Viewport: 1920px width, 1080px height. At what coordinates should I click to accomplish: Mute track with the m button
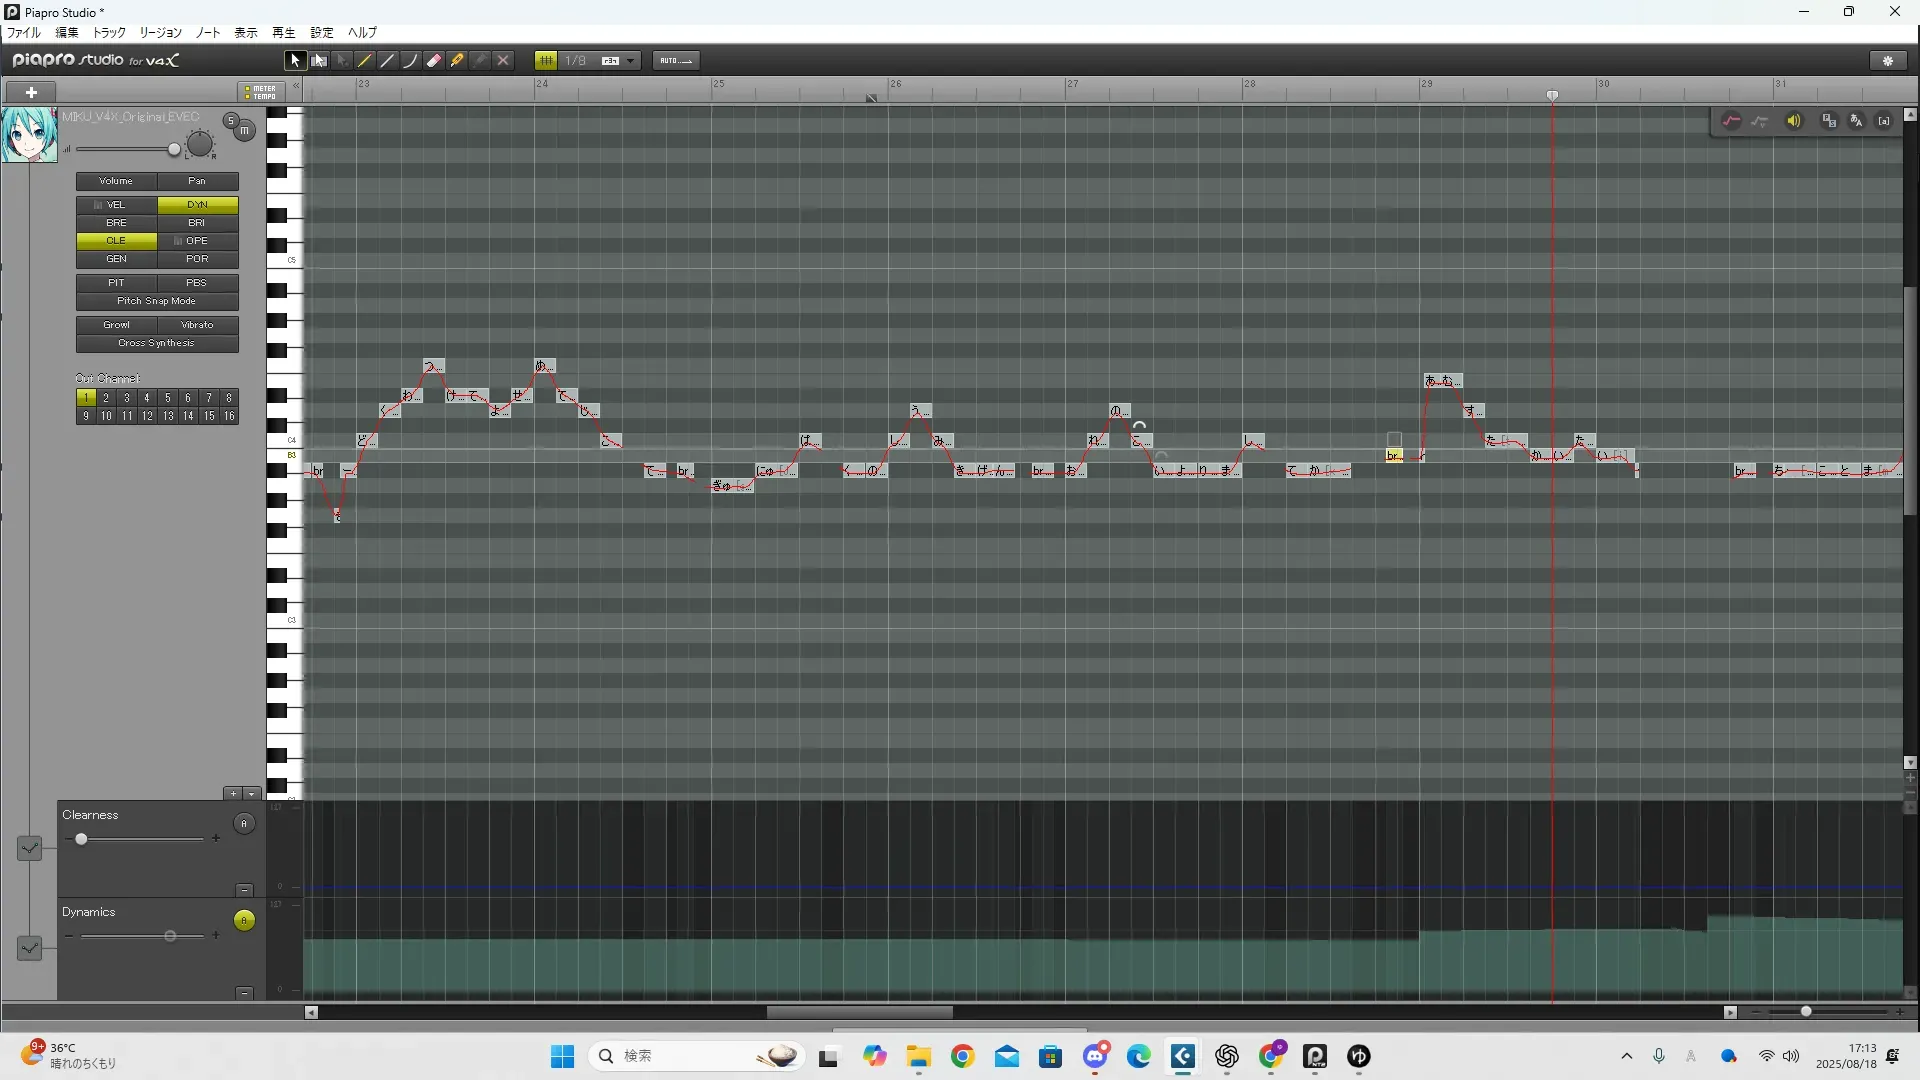(245, 131)
